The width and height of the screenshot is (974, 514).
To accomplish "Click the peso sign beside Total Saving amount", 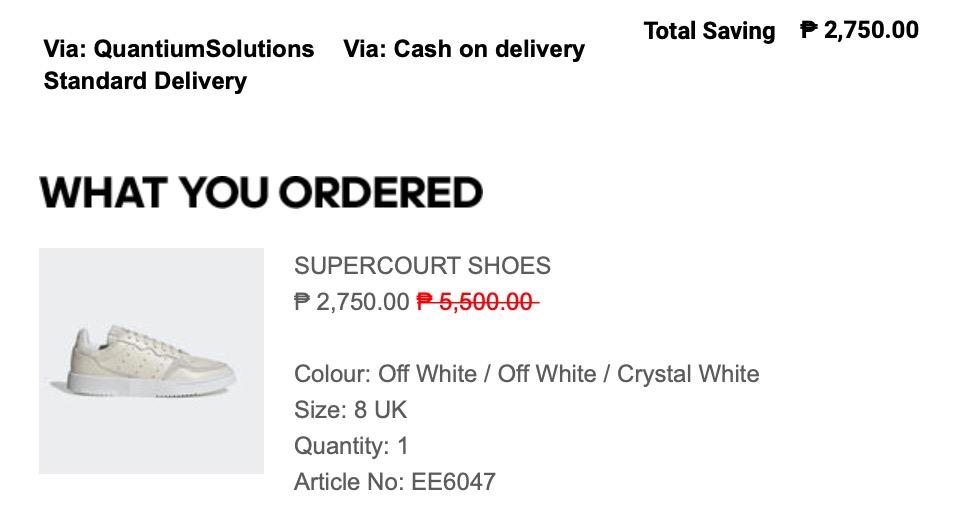I will (809, 30).
